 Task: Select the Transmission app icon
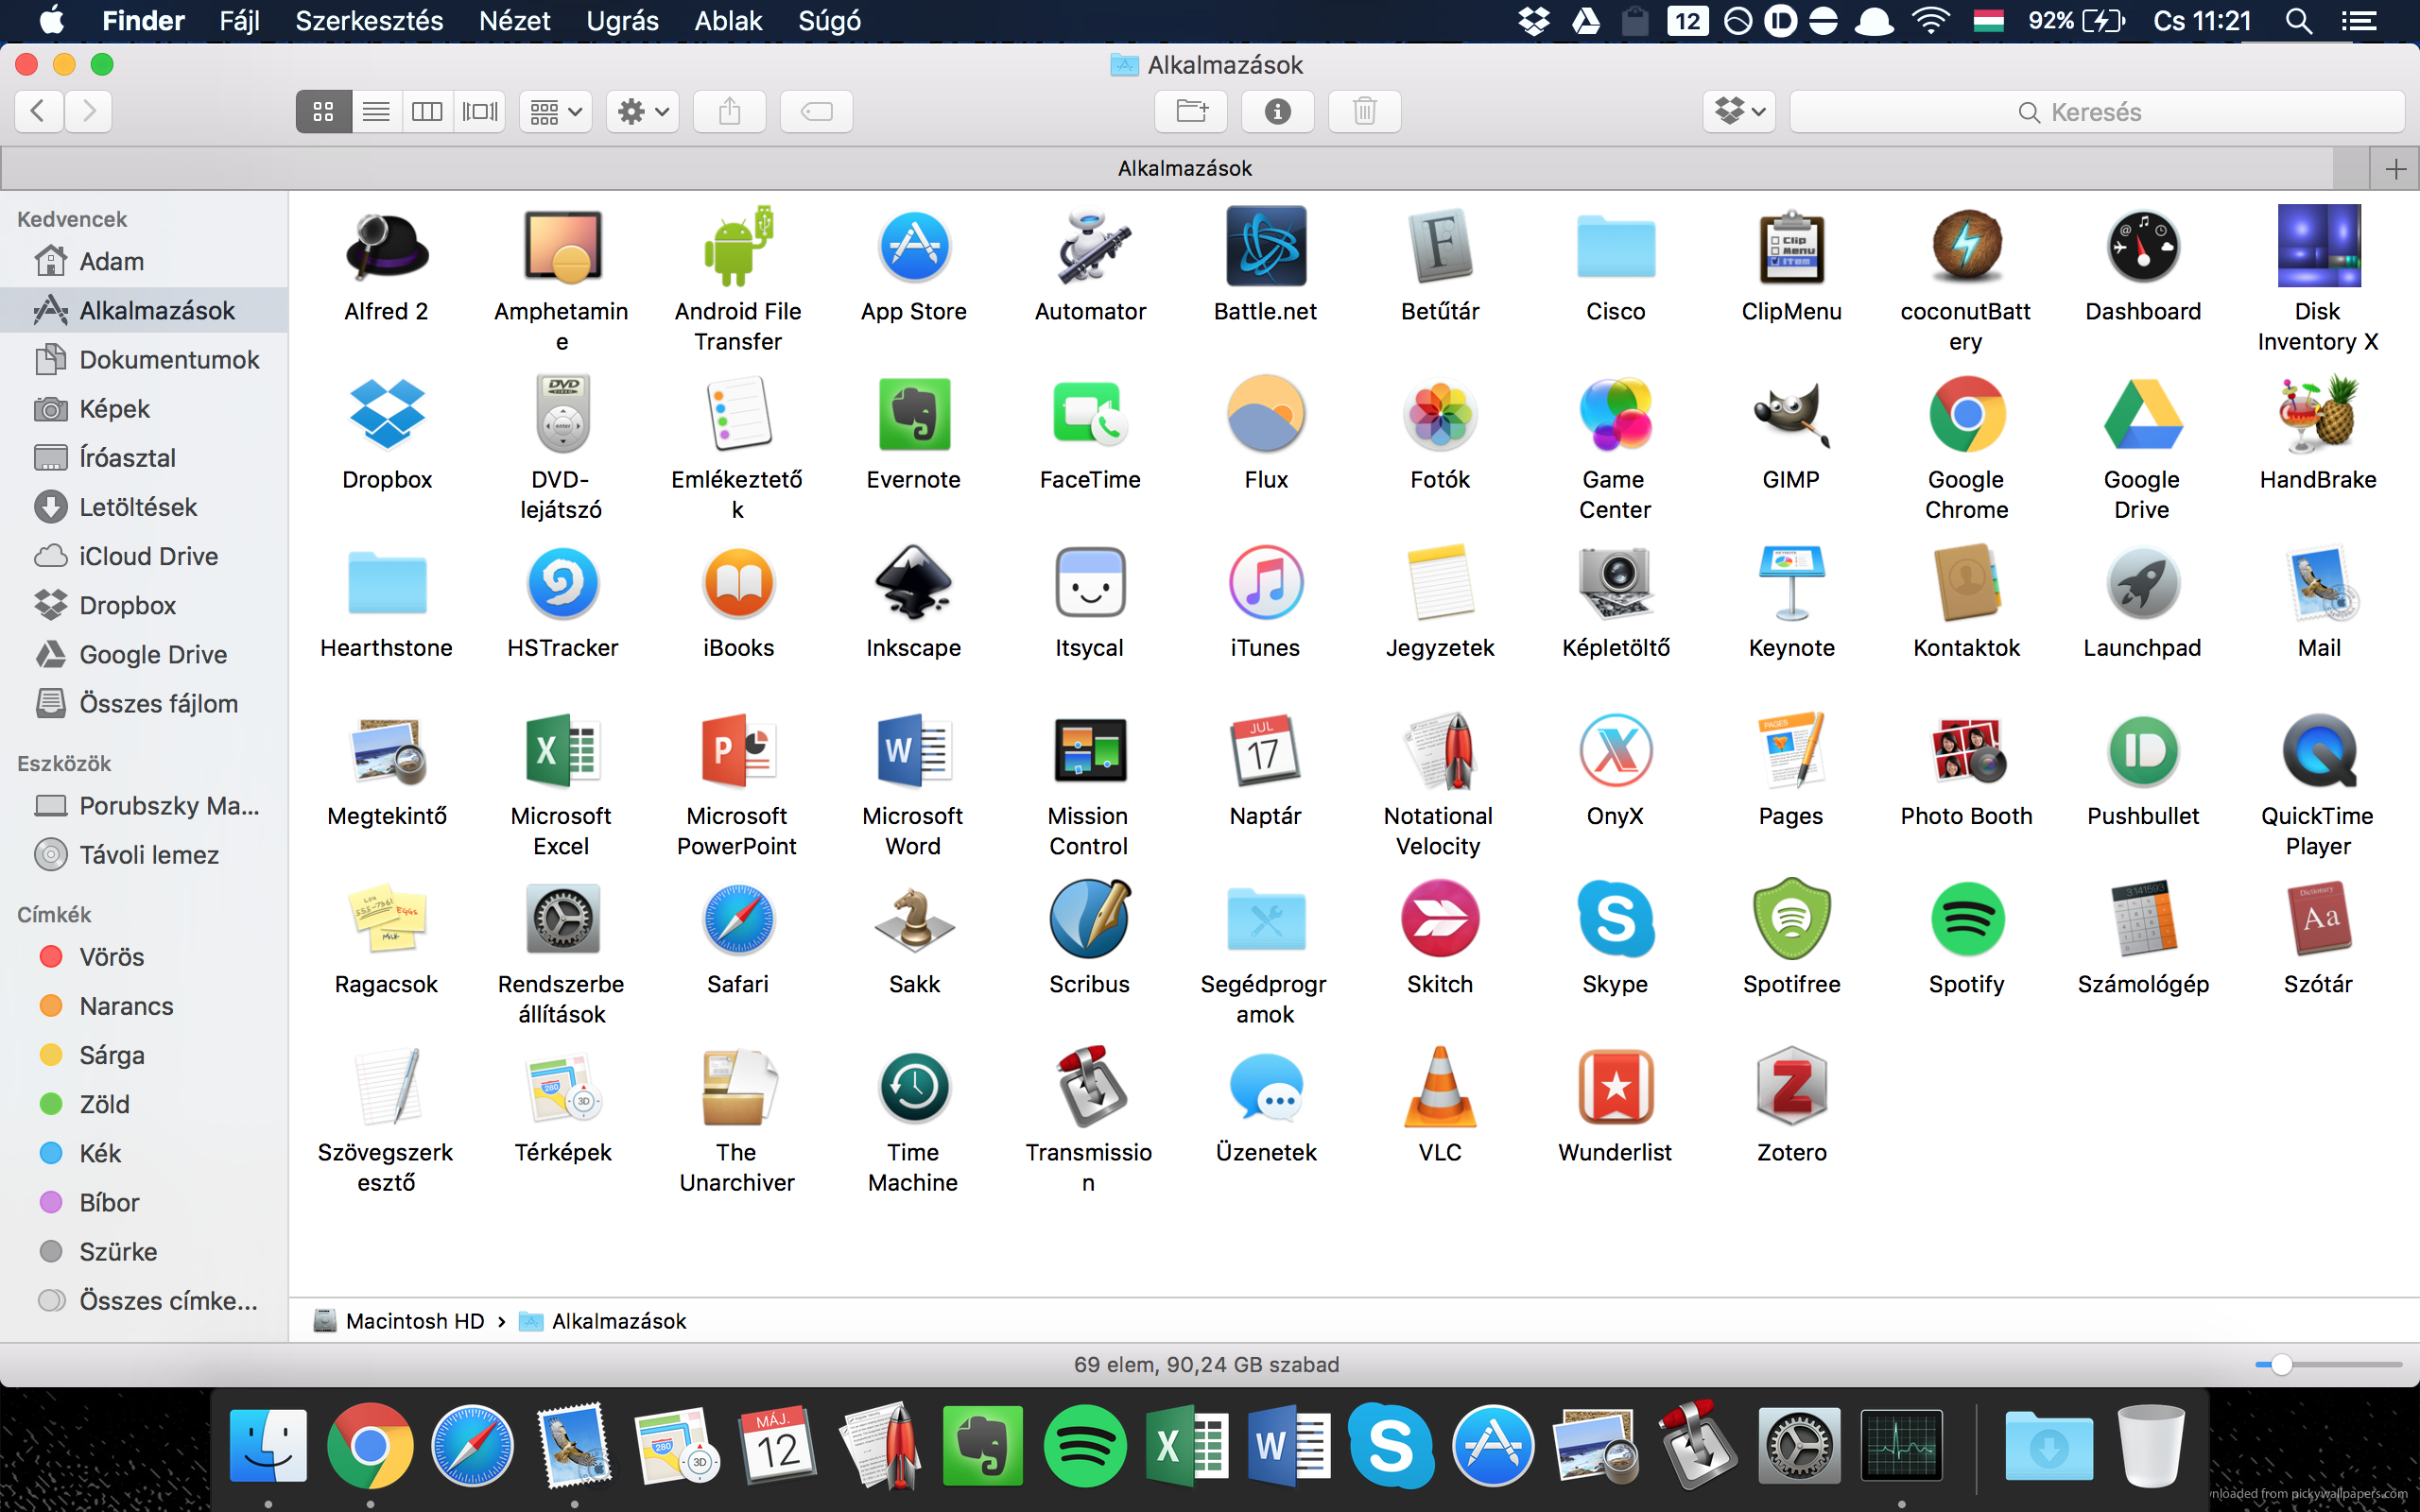pos(1089,1088)
